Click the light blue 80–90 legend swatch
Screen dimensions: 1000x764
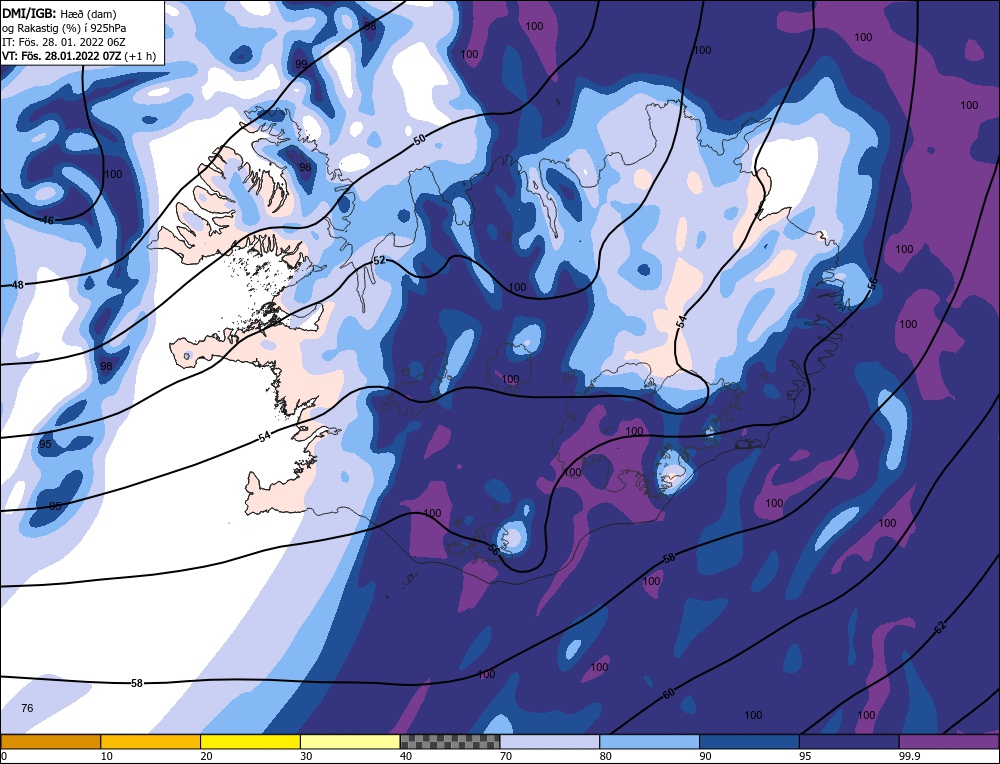click(x=650, y=742)
